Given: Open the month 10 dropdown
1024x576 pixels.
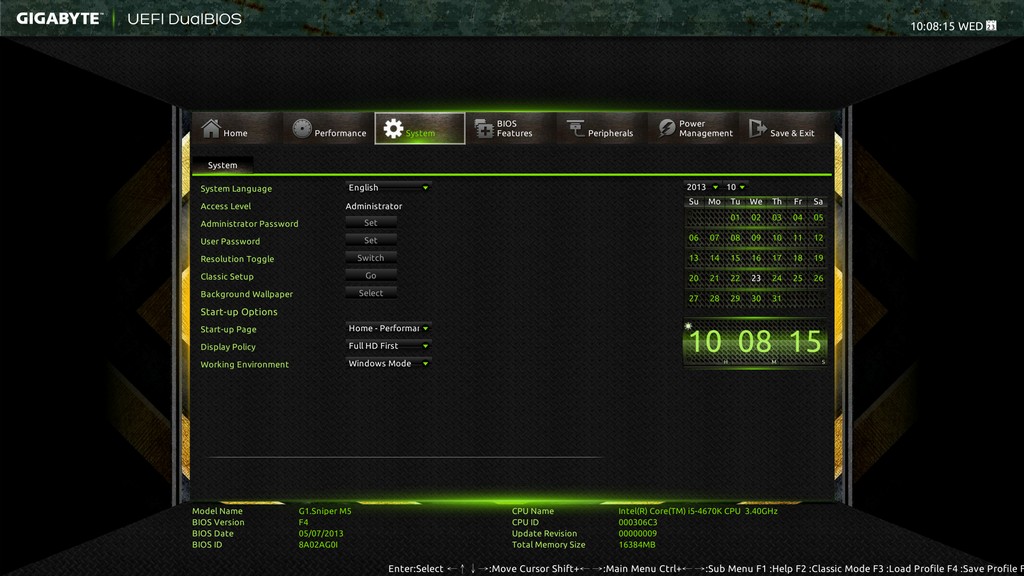Looking at the screenshot, I should 735,187.
